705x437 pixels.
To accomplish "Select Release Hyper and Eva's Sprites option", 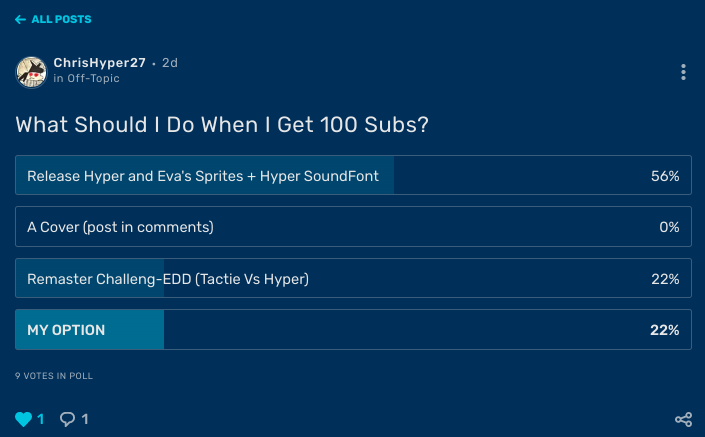I will (203, 175).
